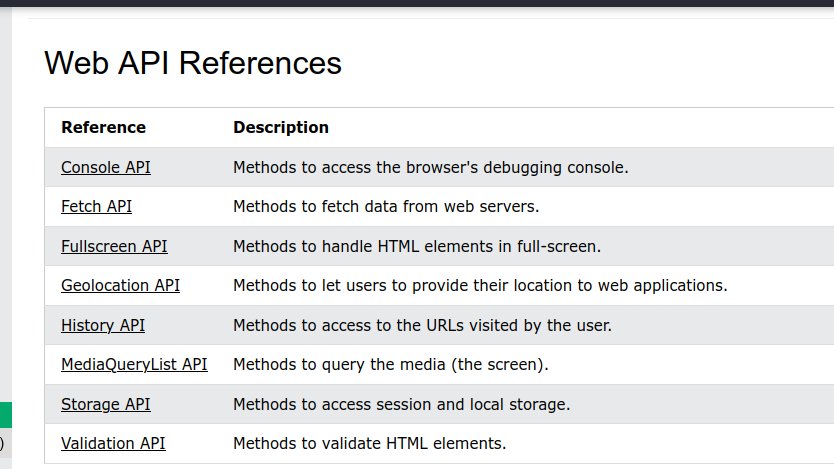Follow the Fullscreen API link
834x469 pixels.
coord(114,247)
